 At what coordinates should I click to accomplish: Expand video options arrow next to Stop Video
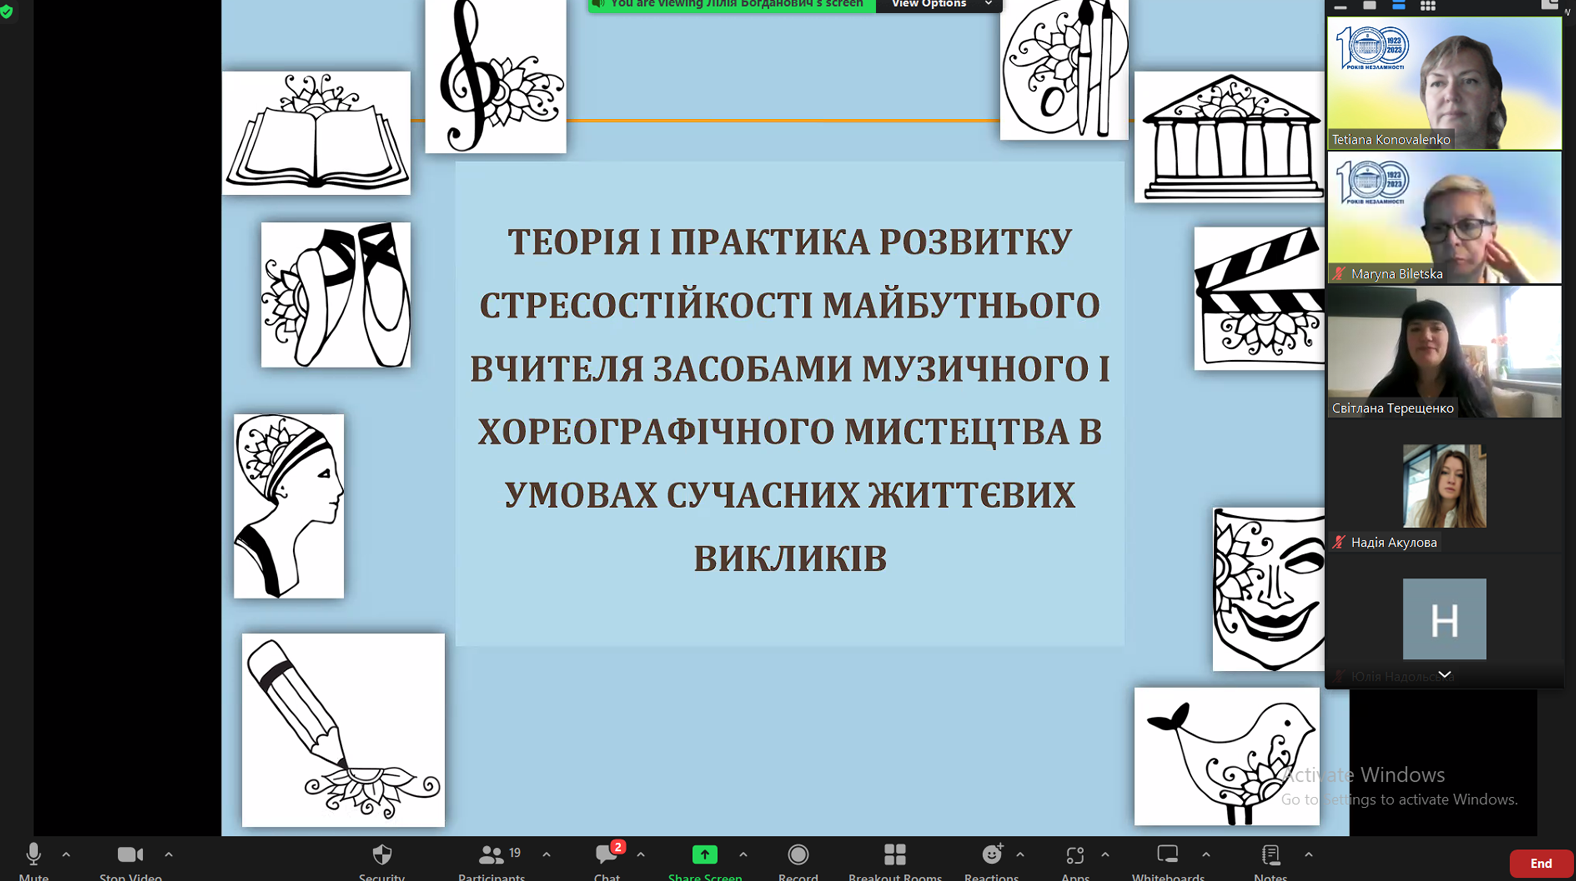(169, 855)
